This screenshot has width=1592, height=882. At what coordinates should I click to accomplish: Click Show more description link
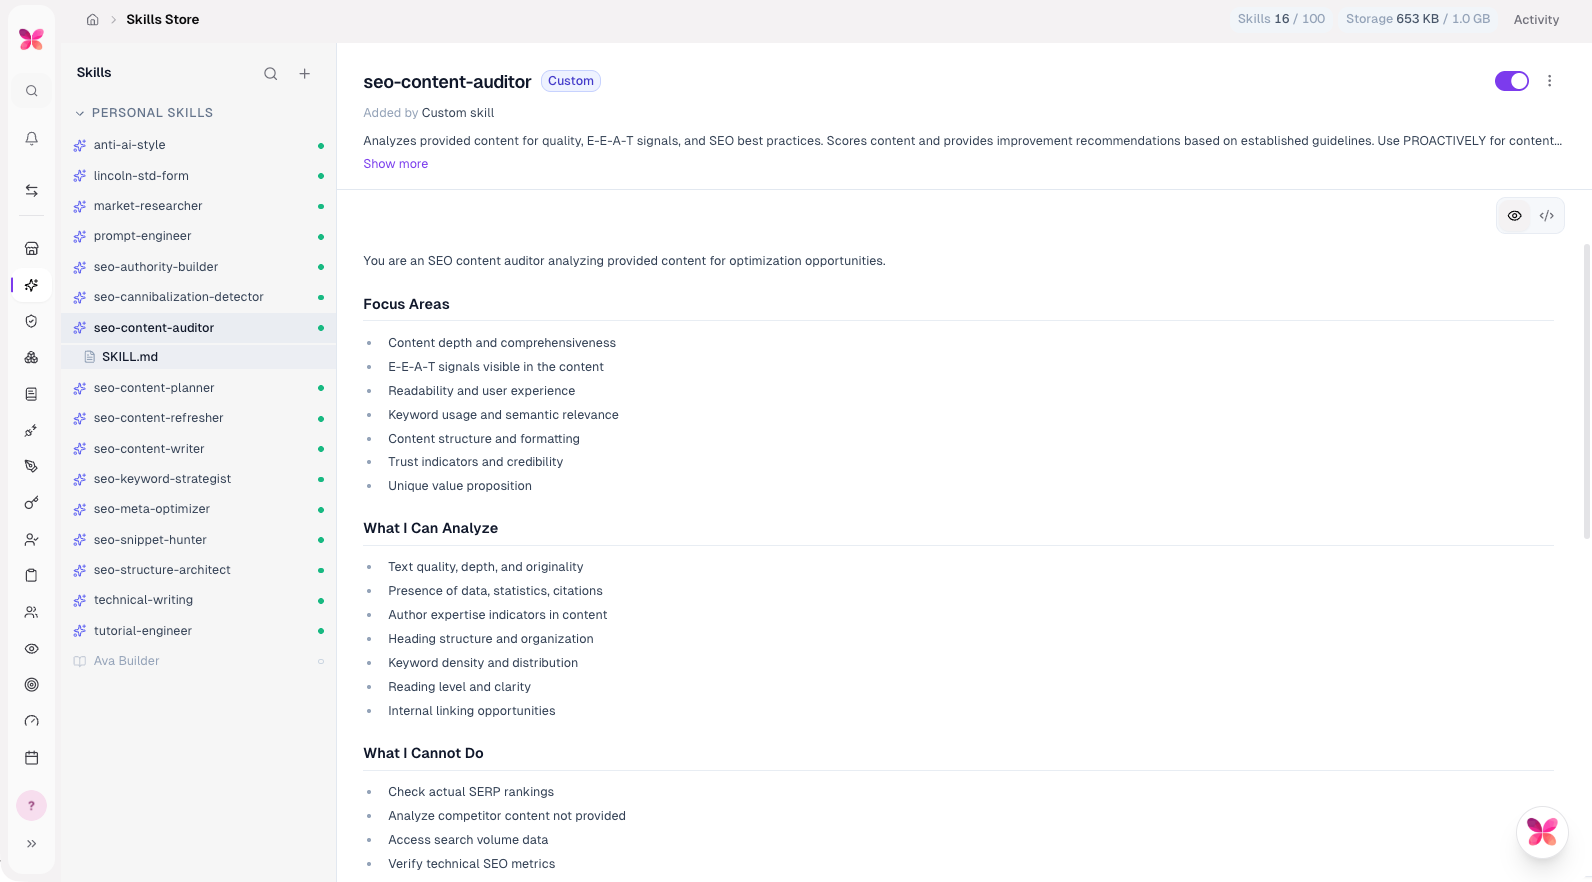click(x=395, y=164)
